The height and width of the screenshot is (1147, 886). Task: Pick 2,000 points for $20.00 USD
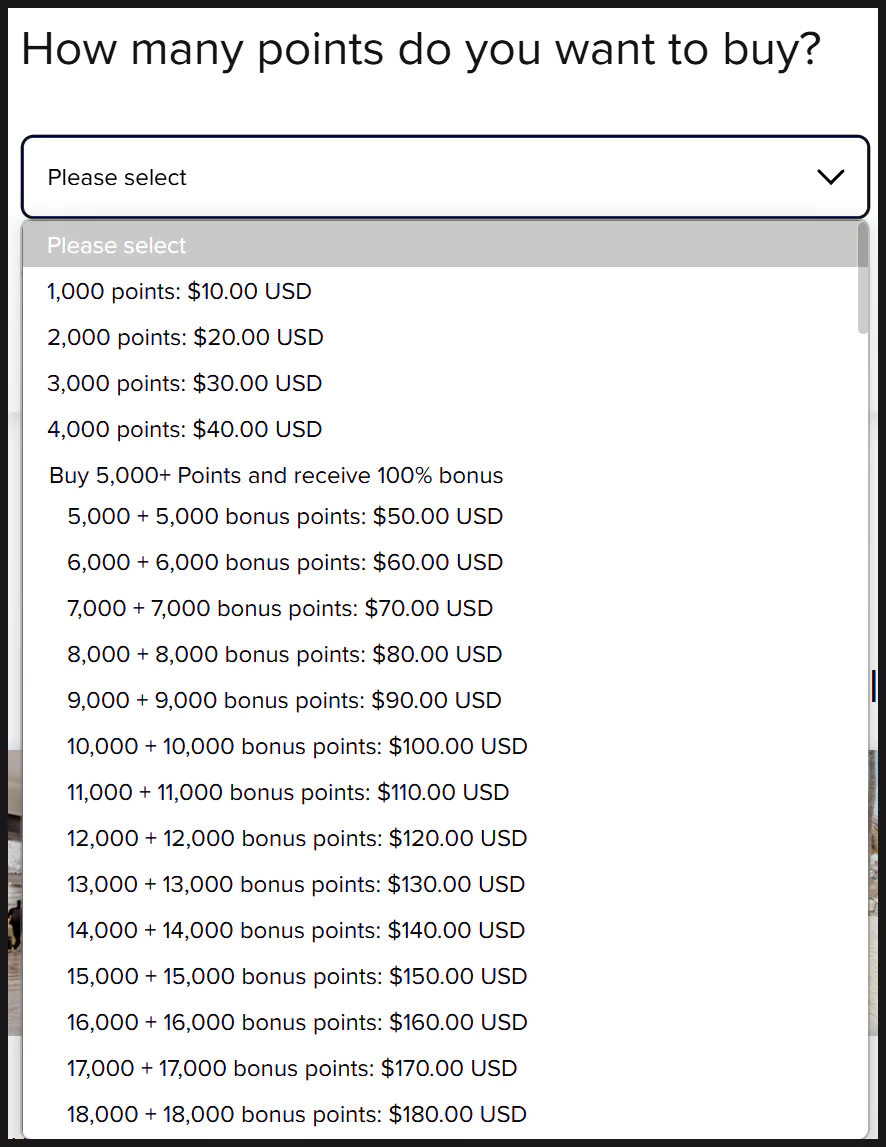186,338
